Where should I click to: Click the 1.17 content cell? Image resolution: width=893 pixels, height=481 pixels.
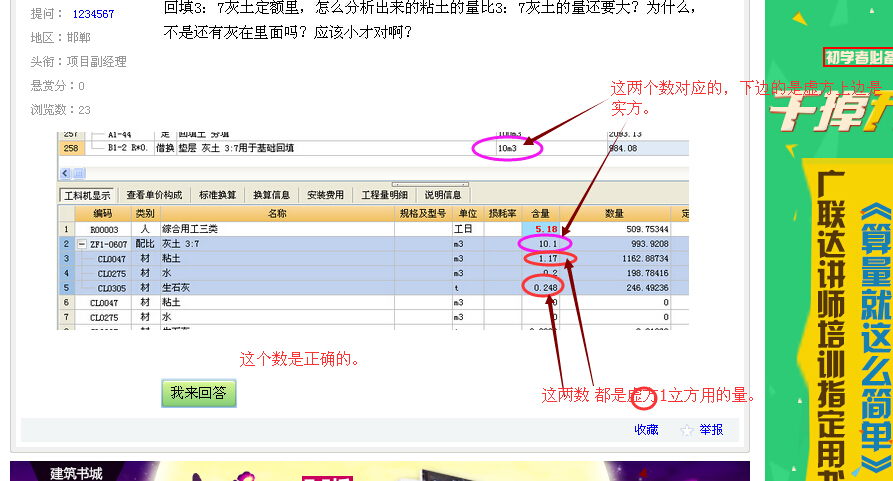click(x=540, y=258)
